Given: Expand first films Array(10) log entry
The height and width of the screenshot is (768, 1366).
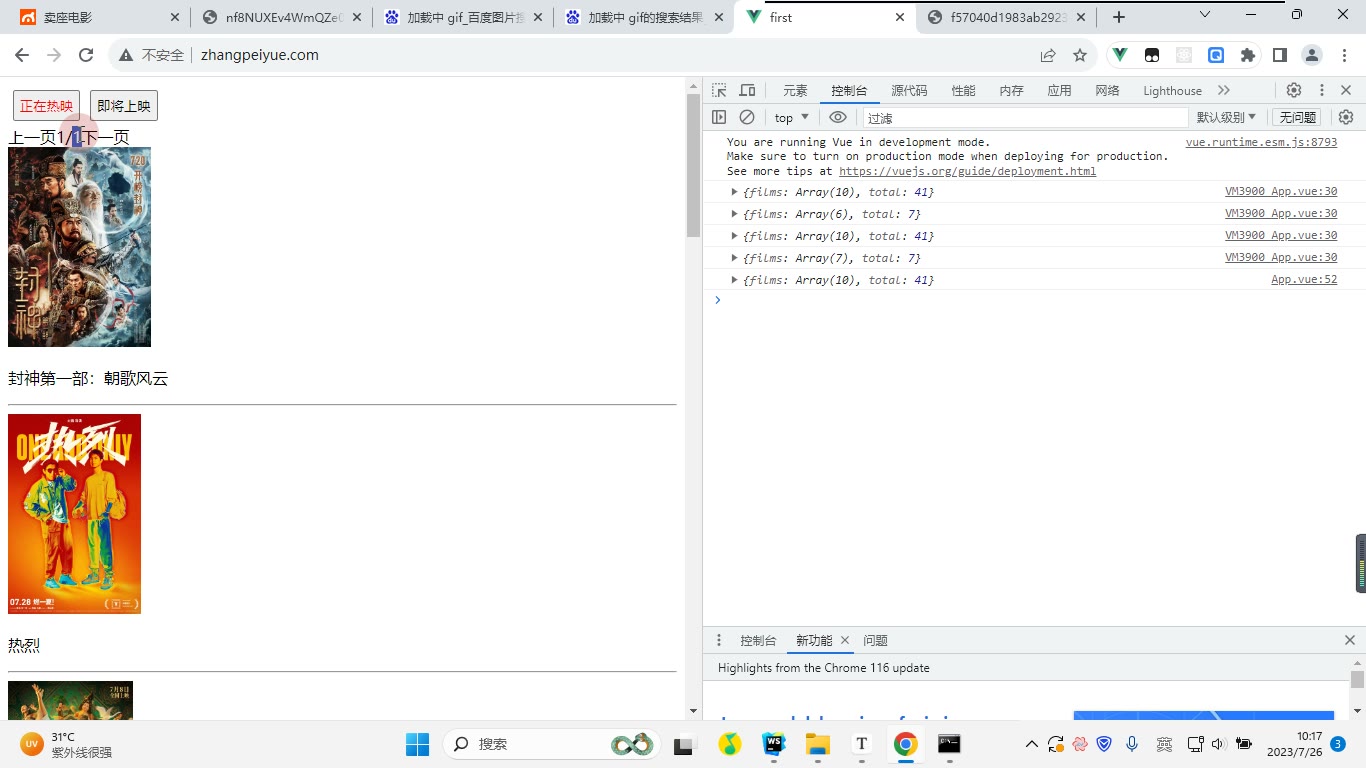Looking at the screenshot, I should 735,192.
